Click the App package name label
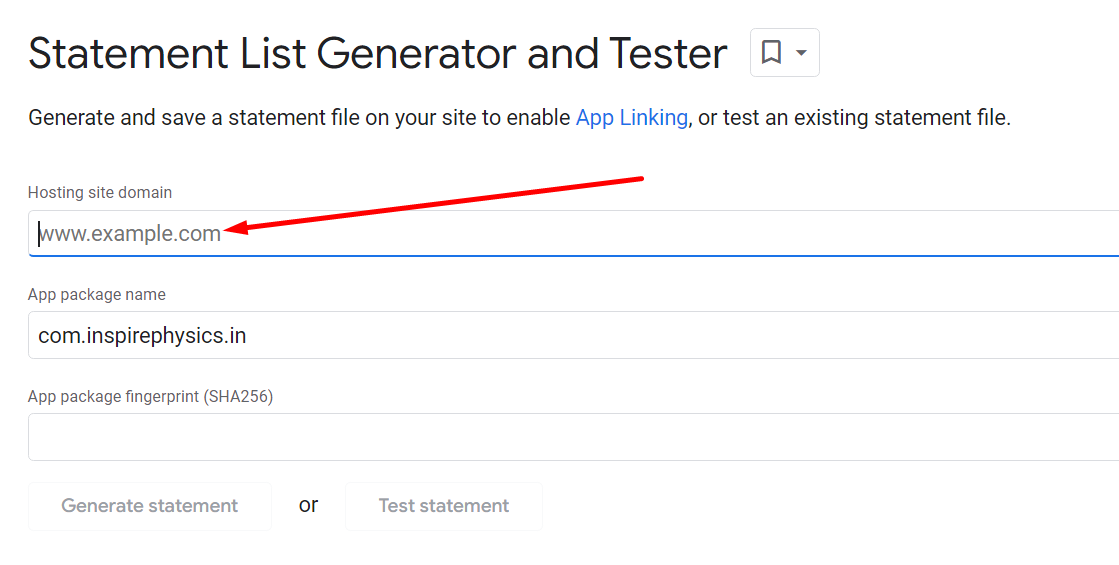 tap(96, 295)
